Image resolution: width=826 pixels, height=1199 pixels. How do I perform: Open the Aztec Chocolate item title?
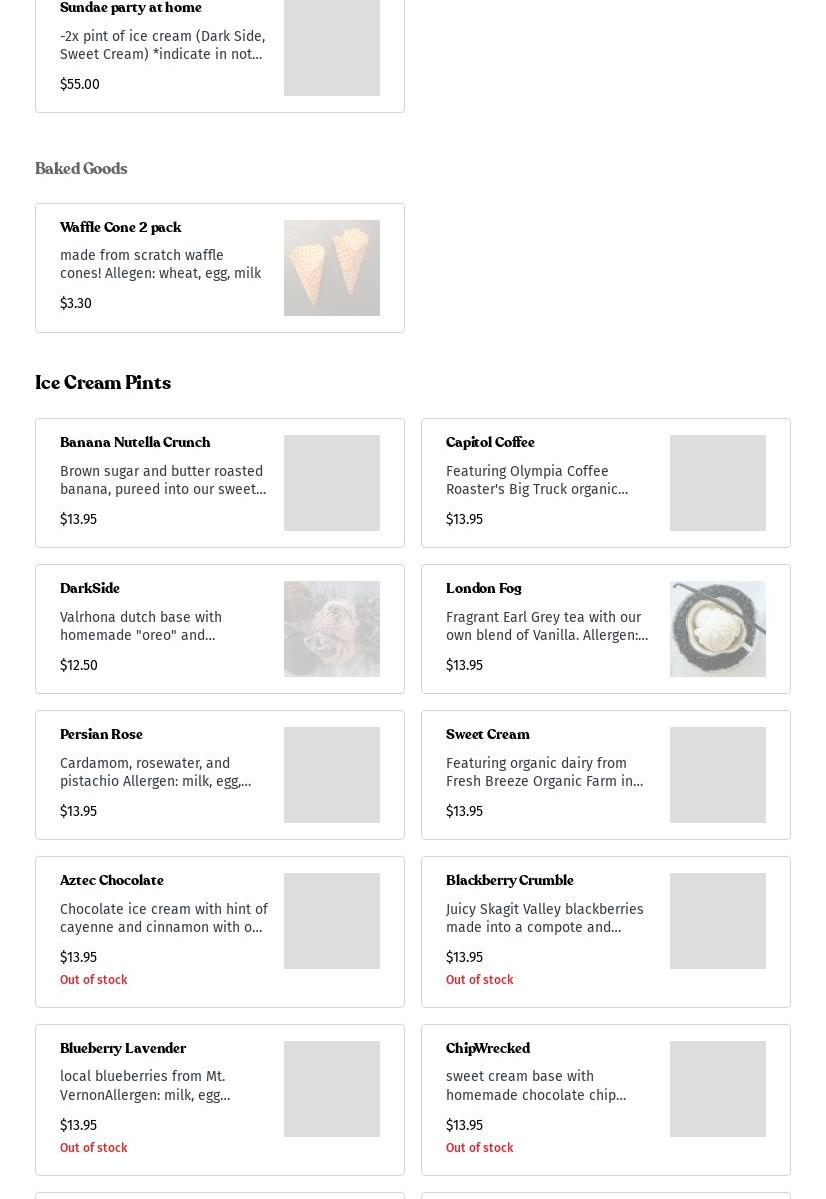click(x=111, y=881)
